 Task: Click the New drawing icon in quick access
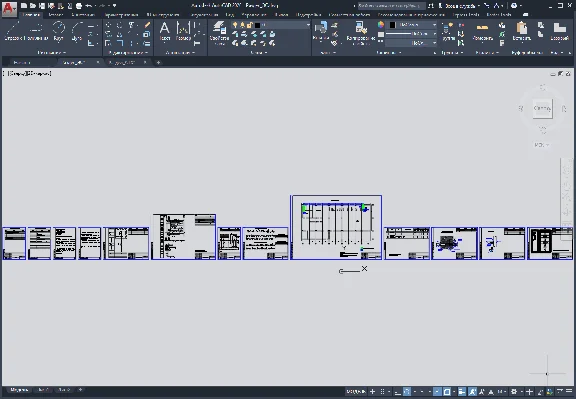(x=24, y=6)
